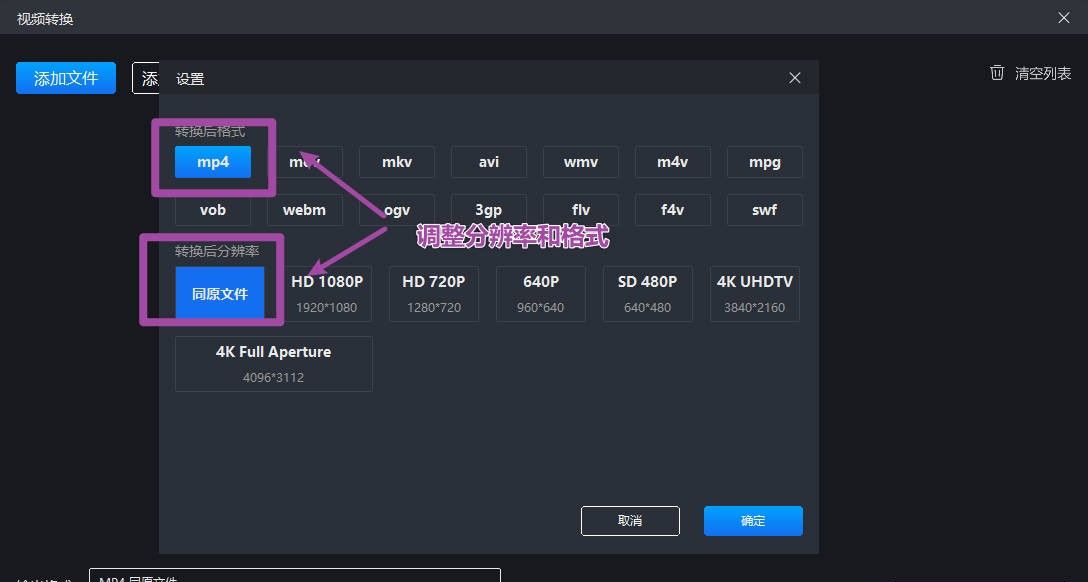Choose m4v format option
Image resolution: width=1088 pixels, height=582 pixels.
tap(672, 162)
